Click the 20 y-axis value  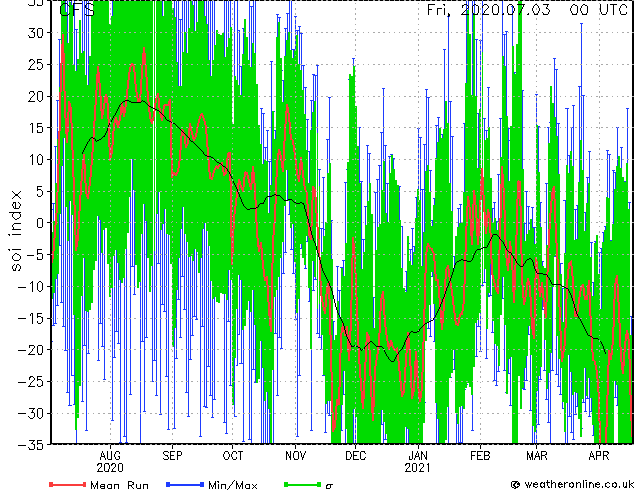[x=36, y=96]
